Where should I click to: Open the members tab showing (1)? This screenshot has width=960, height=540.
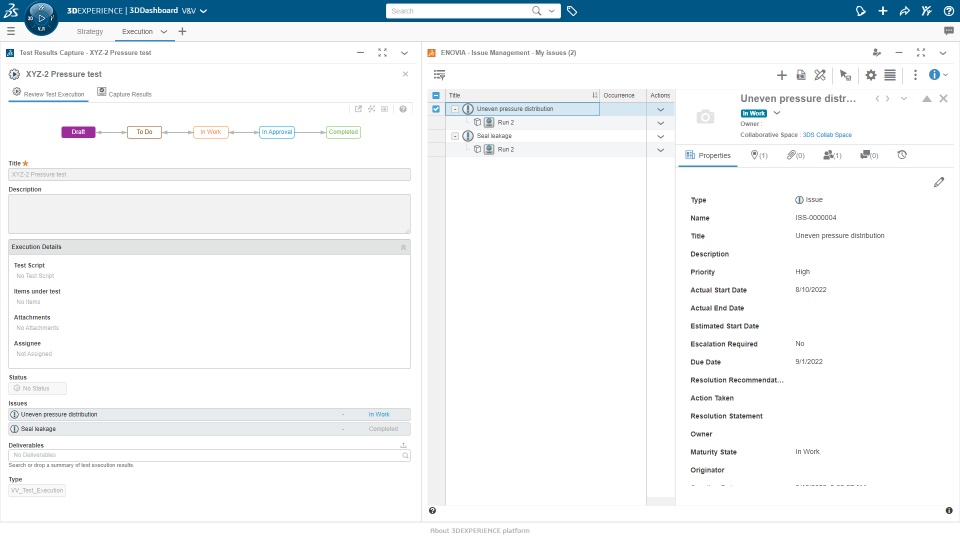[832, 156]
